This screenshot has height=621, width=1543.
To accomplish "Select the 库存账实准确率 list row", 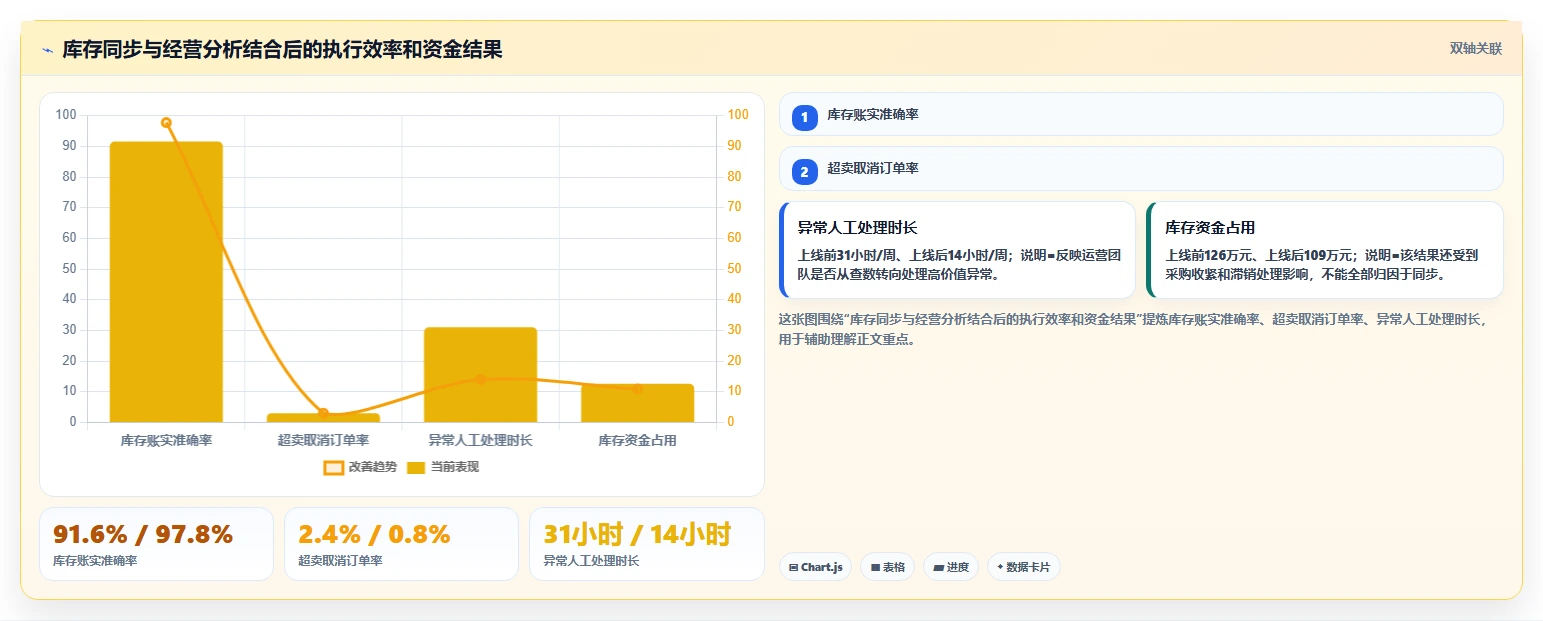I will pos(1141,114).
